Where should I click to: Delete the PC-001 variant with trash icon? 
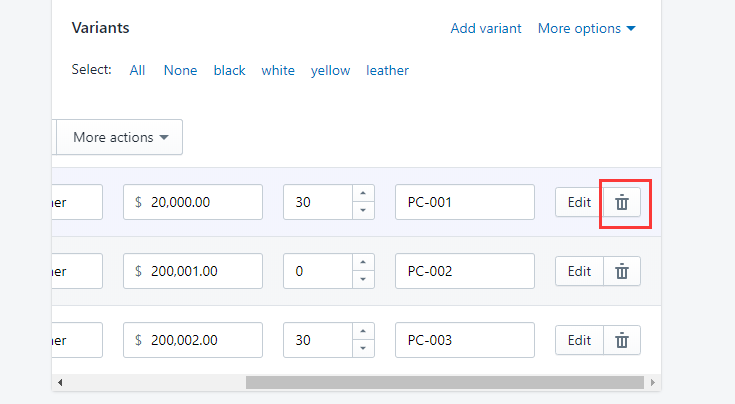[622, 202]
